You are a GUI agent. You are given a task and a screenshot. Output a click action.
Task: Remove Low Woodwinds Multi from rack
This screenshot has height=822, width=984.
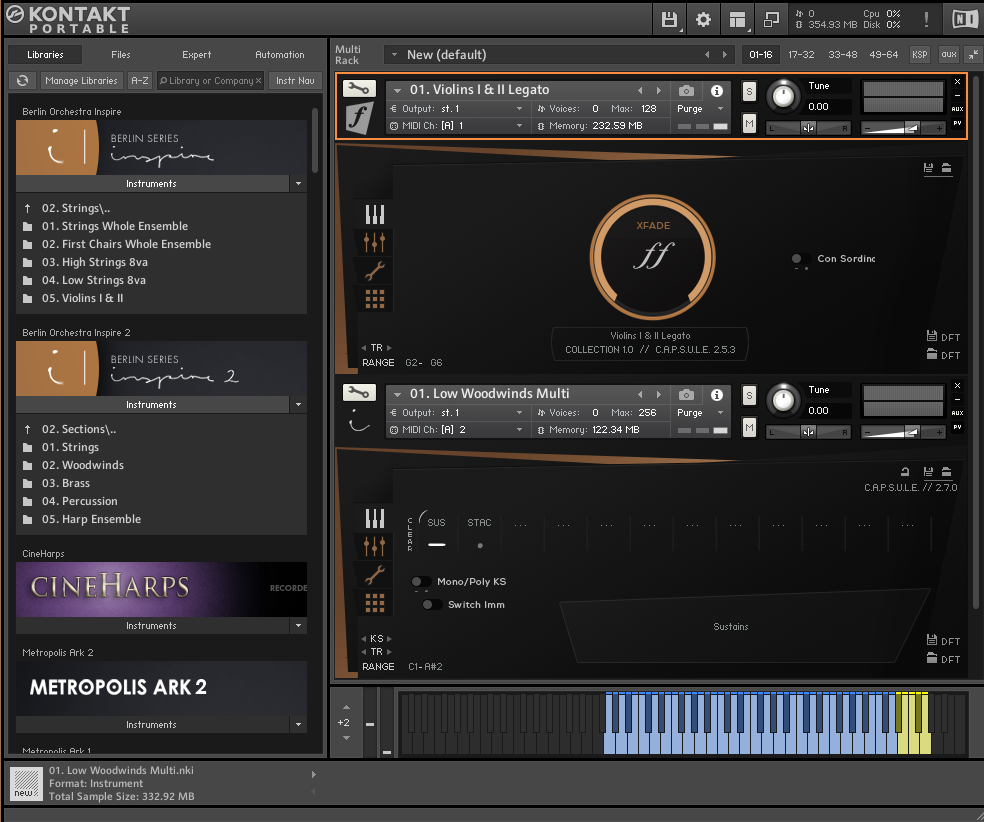(957, 385)
